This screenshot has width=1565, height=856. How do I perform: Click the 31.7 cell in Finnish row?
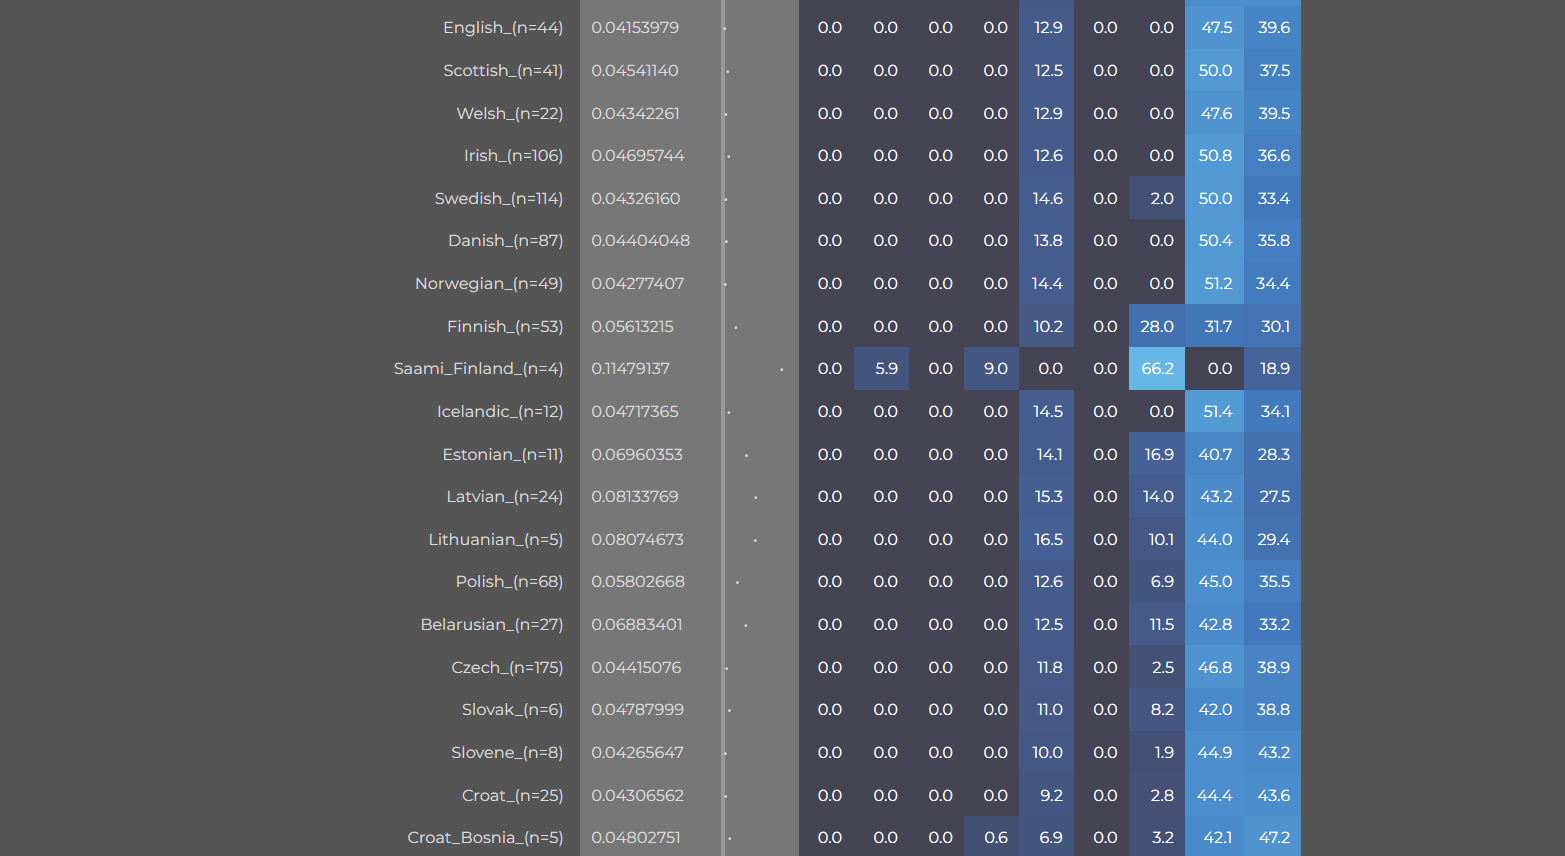[1215, 327]
